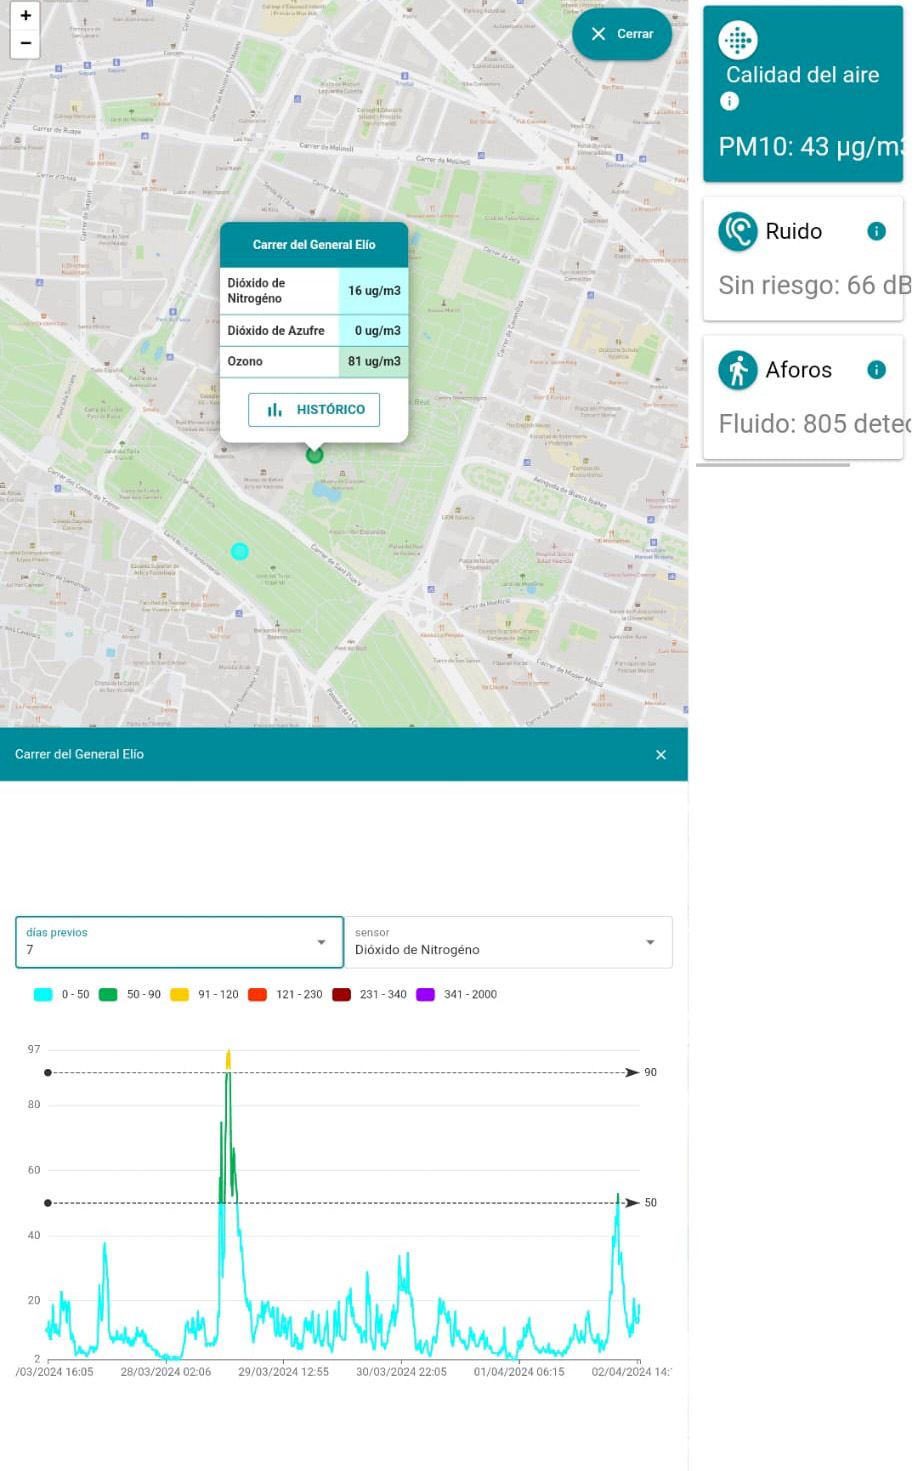
Task: Click the PM10: 43 µg/m3 reading
Action: (x=810, y=147)
